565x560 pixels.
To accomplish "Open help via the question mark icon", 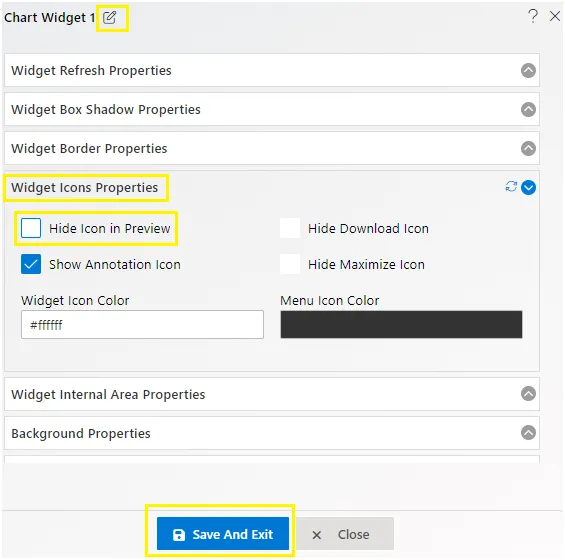I will pos(533,16).
